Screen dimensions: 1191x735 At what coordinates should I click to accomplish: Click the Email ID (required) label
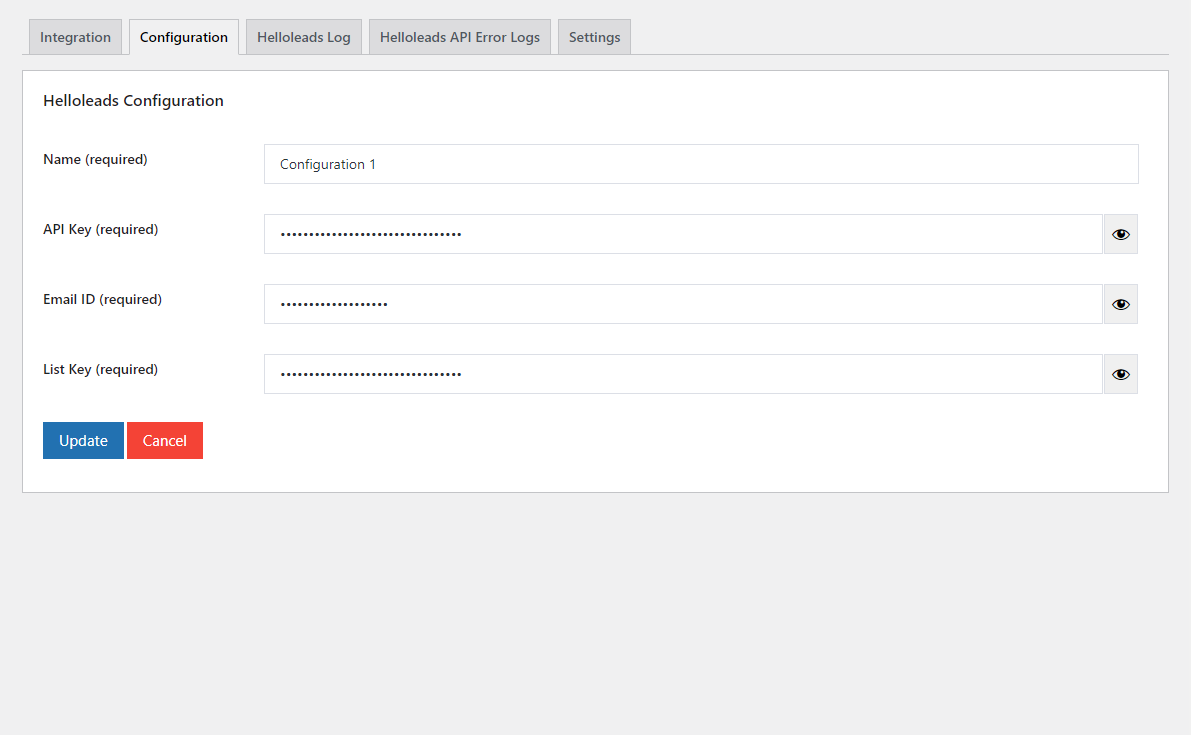pos(103,299)
